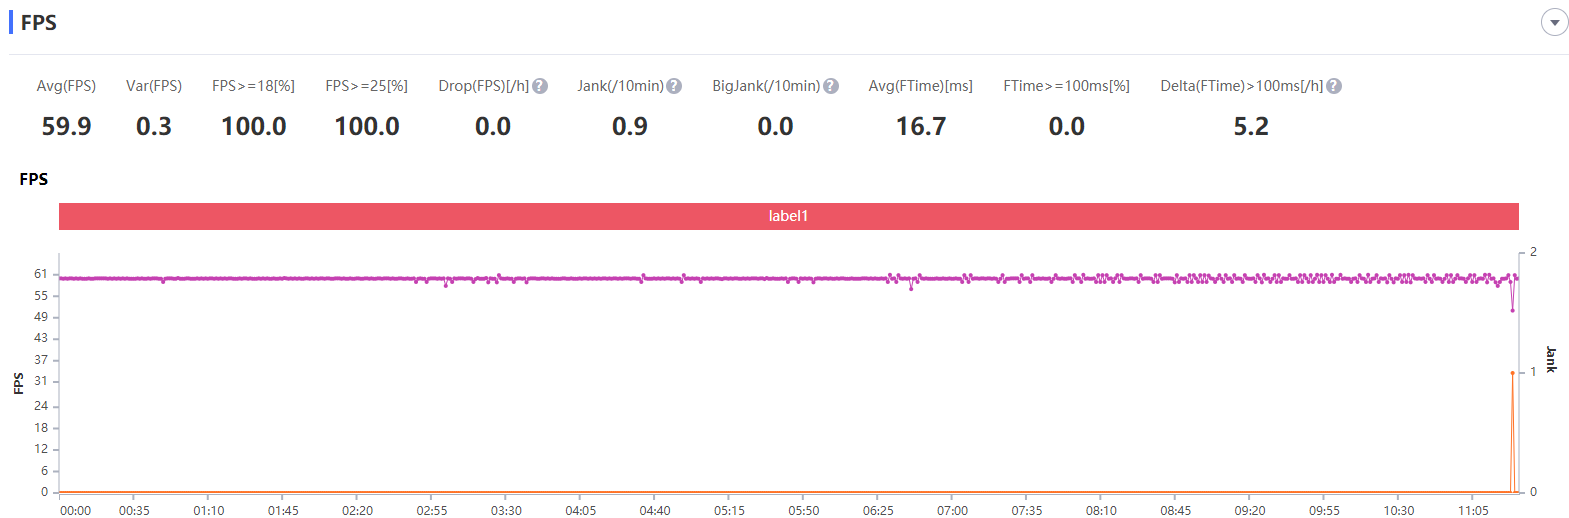The height and width of the screenshot is (518, 1569).
Task: Open help icon next to Drop(FPS)[/h]
Action: (x=540, y=86)
